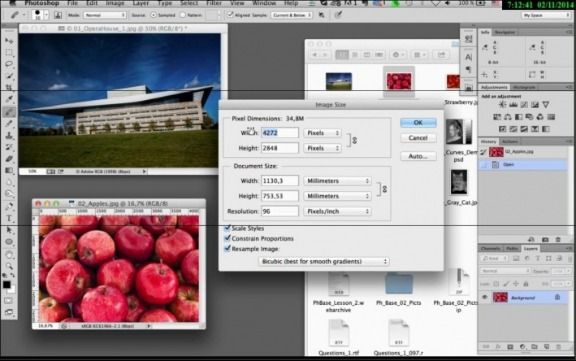The height and width of the screenshot is (361, 576).
Task: Select the Crop tool
Action: tap(9, 87)
